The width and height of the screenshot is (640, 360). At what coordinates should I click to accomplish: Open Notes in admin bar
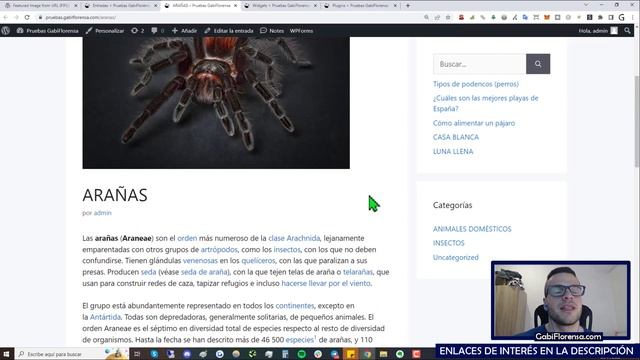(272, 31)
